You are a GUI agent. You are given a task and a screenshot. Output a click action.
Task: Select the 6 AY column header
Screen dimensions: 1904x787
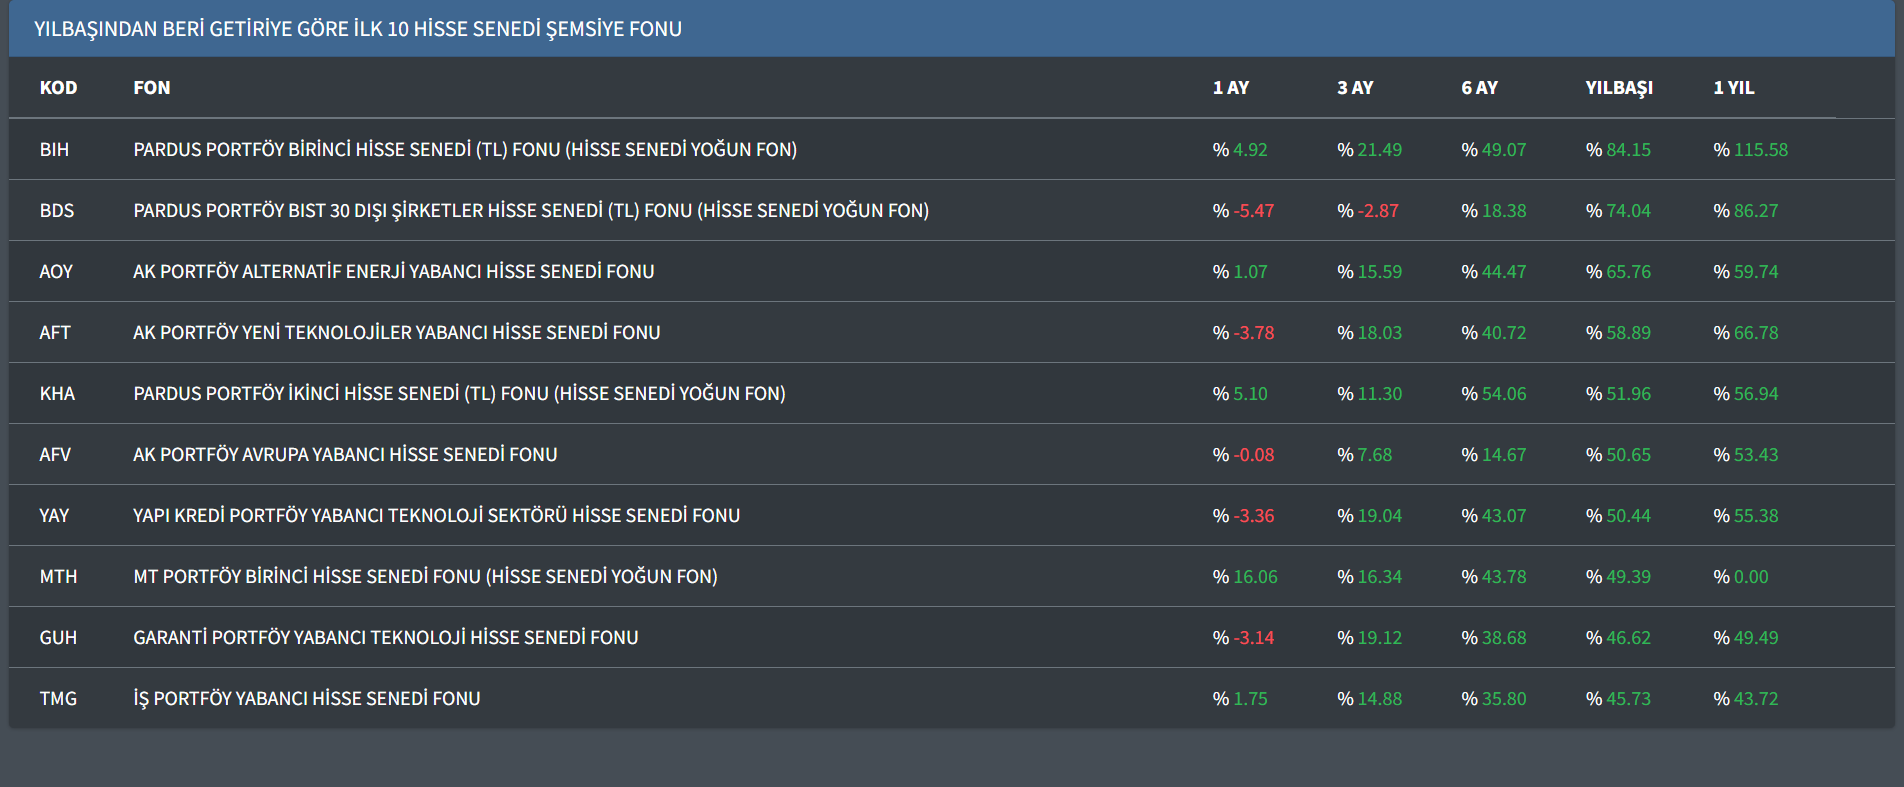[1479, 88]
